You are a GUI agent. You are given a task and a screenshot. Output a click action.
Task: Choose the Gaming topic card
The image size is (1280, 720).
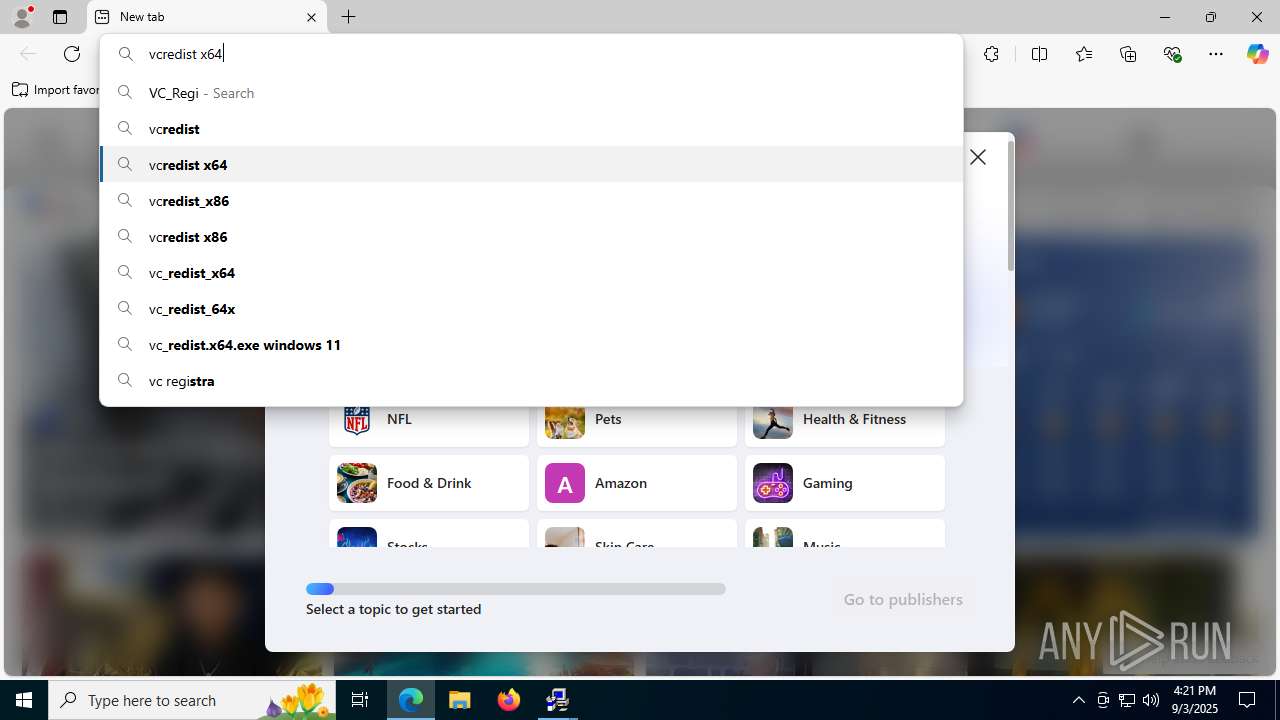[845, 483]
